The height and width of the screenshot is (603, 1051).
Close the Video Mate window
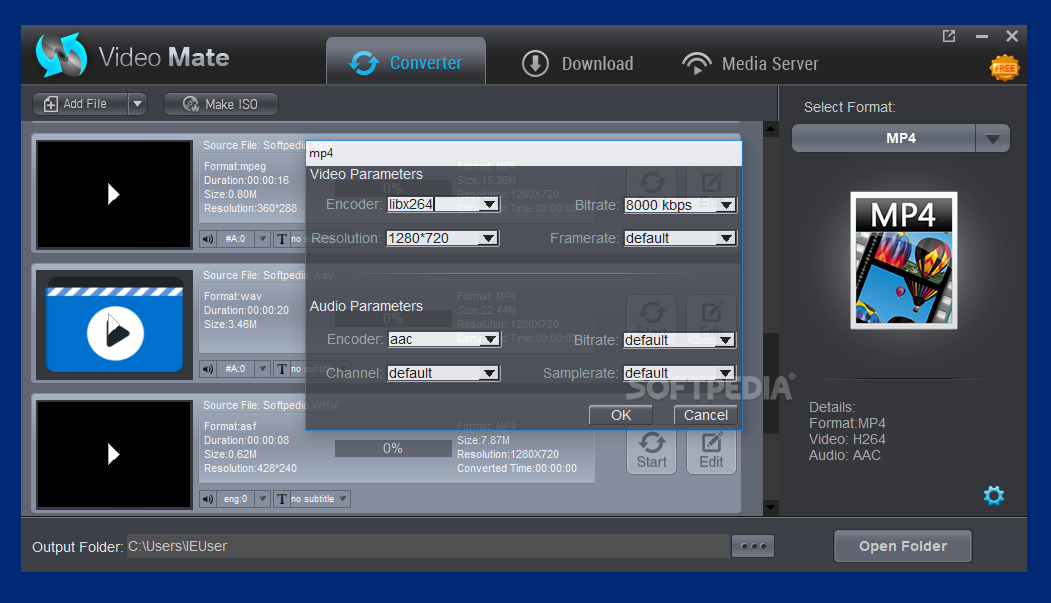tap(1012, 36)
